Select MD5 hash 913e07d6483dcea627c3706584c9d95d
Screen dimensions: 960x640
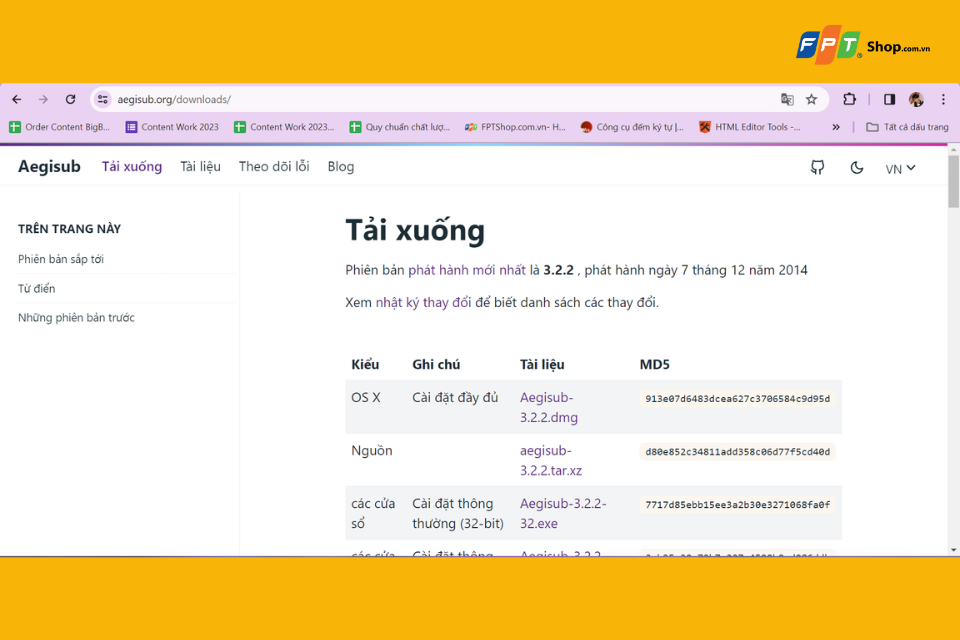click(x=737, y=399)
